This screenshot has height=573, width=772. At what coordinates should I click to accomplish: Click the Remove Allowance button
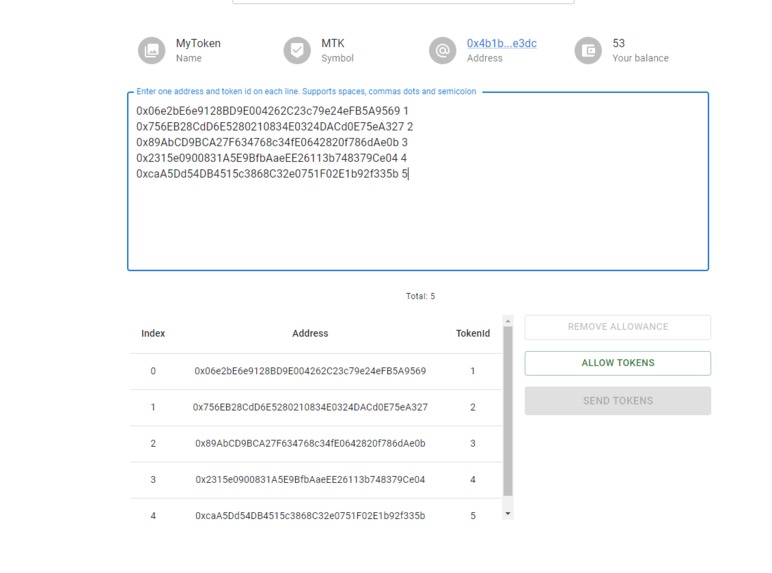click(618, 327)
